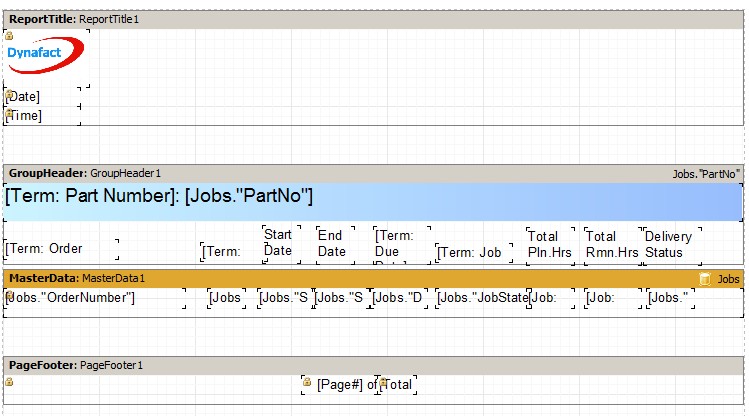Select the Start Date column header

pos(279,243)
